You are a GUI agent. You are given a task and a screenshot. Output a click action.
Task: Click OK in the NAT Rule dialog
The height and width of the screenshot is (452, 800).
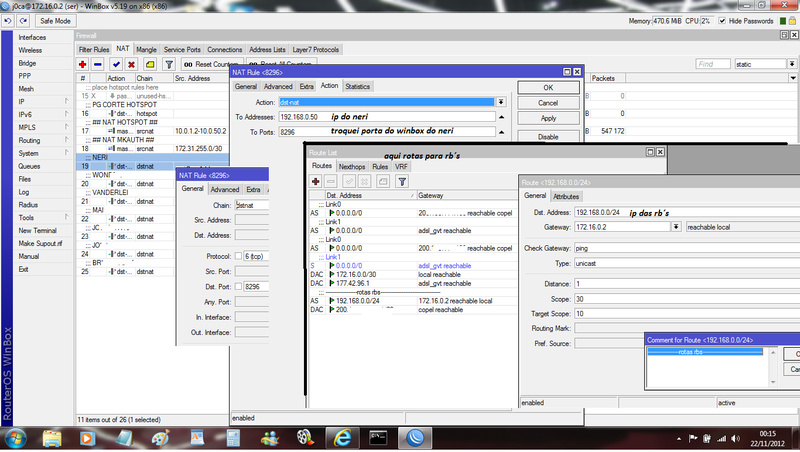coord(548,88)
